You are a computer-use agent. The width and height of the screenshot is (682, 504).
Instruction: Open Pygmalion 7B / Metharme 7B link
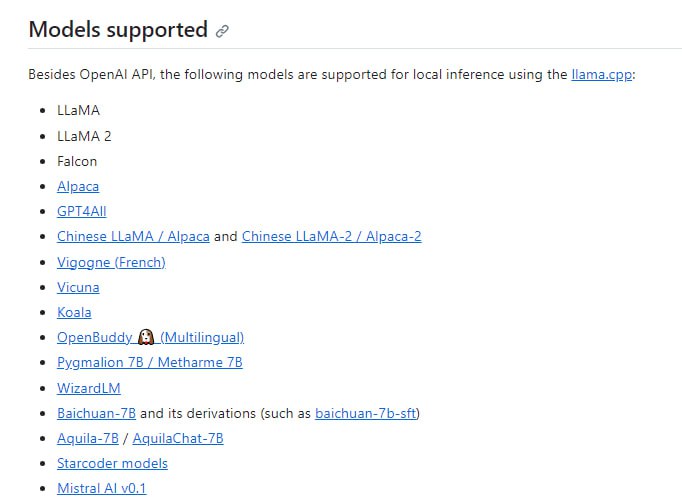click(x=149, y=362)
